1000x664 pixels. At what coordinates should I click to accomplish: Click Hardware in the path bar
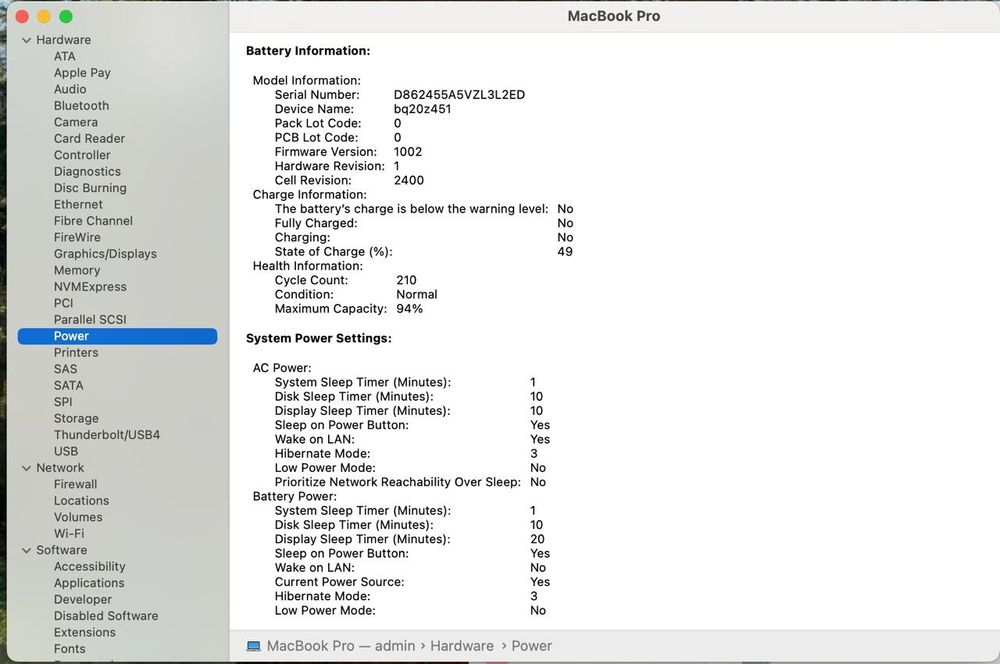(x=462, y=646)
